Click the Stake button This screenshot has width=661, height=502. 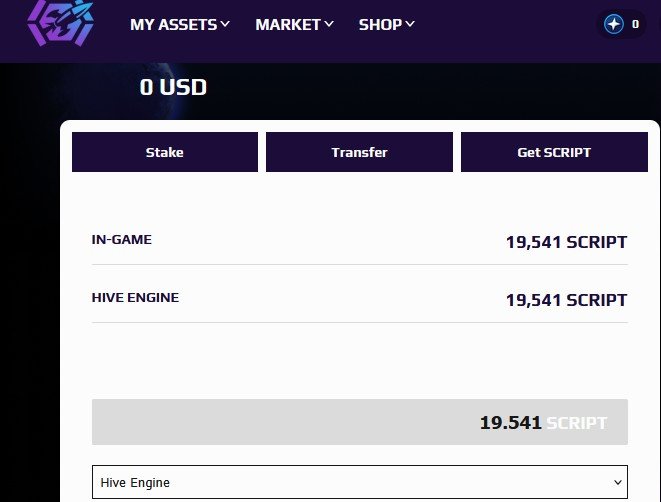(165, 152)
